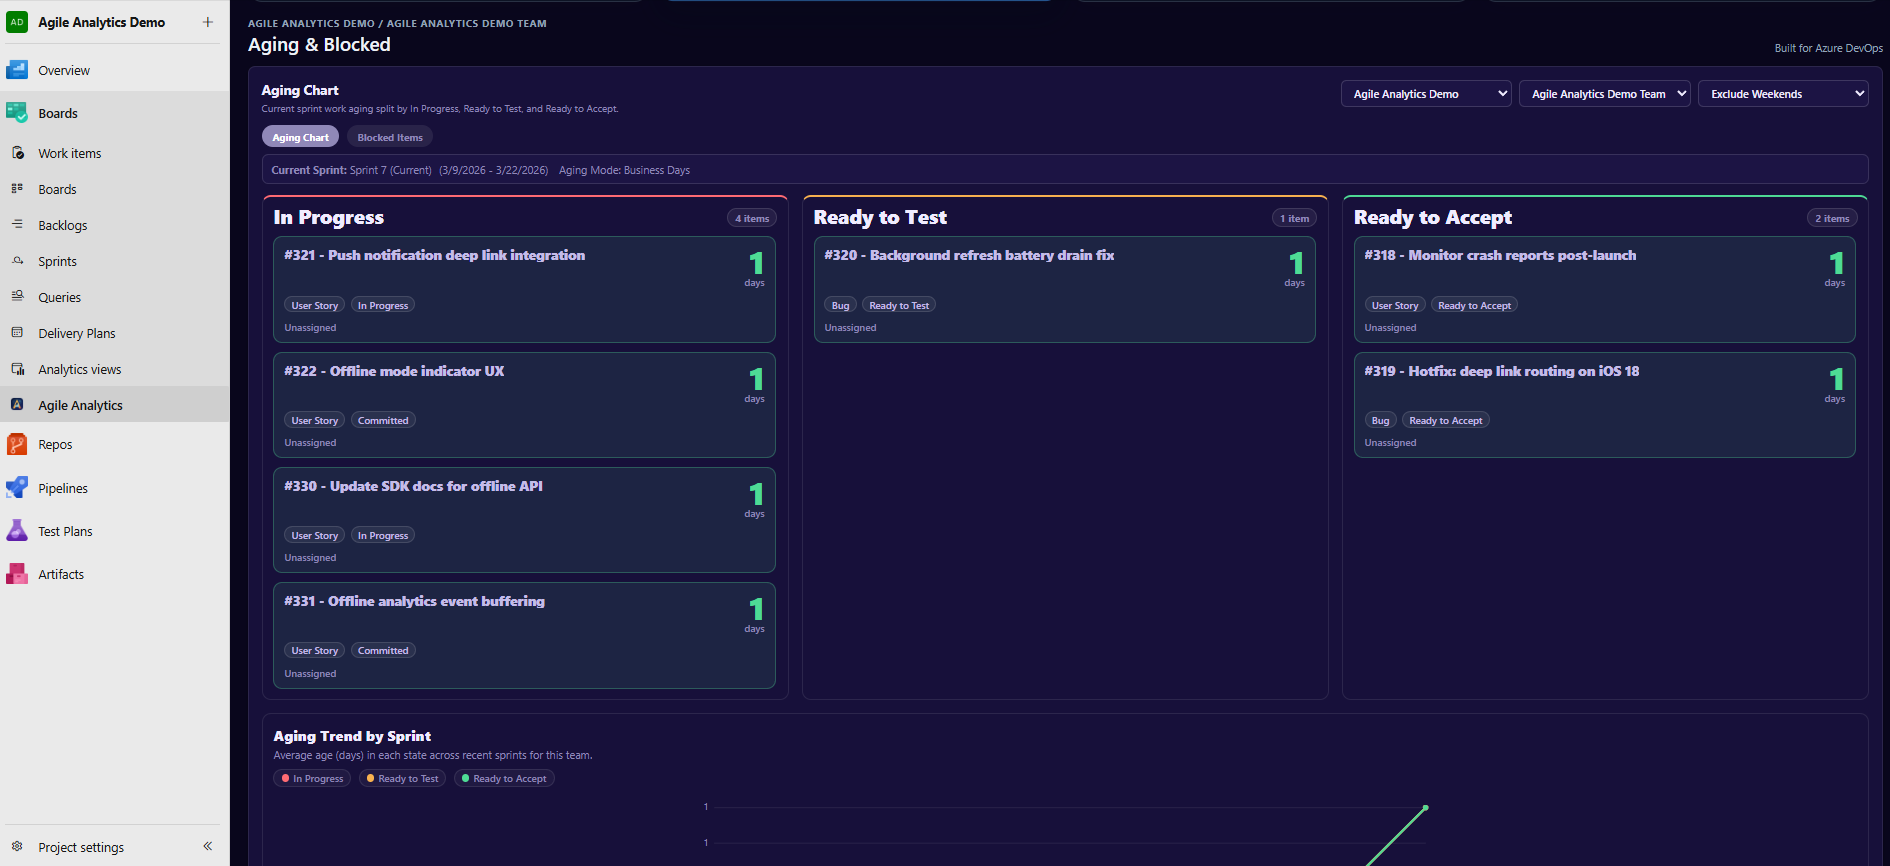
Task: Open the Artifacts hub icon
Action: tap(17, 574)
